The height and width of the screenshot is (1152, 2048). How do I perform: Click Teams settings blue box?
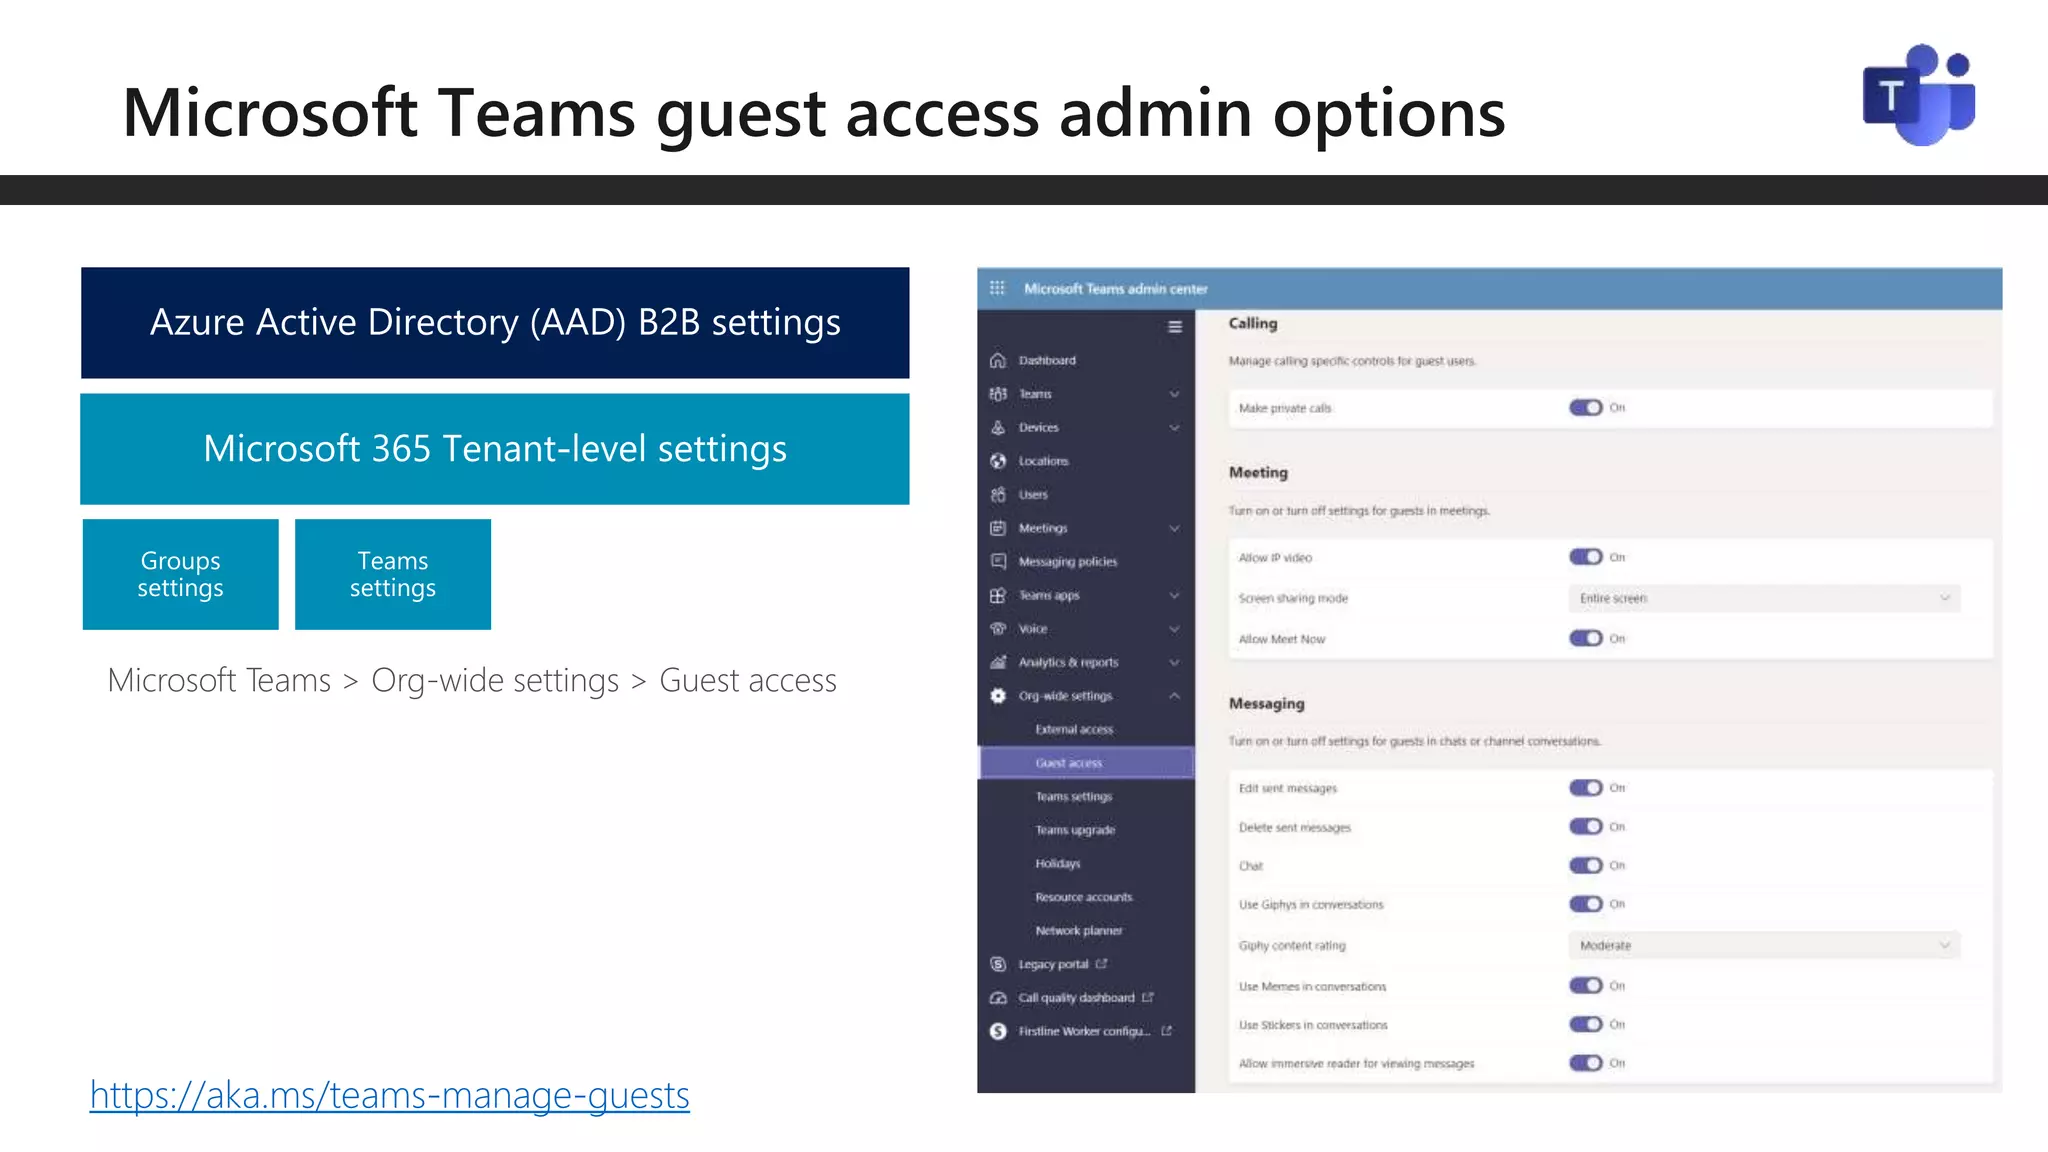pos(393,574)
